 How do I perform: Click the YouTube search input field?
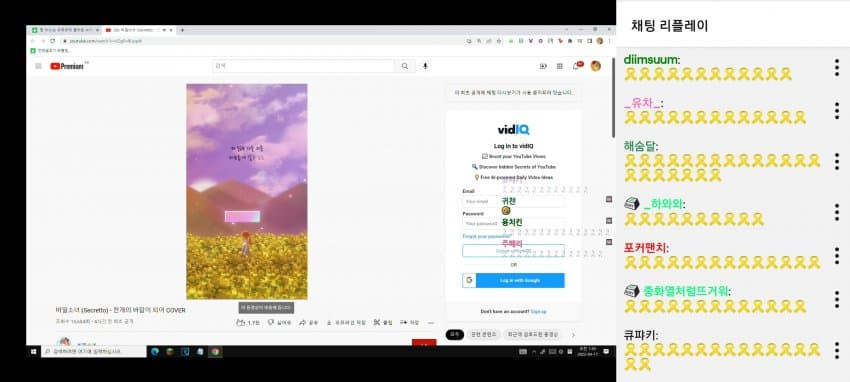(x=304, y=66)
